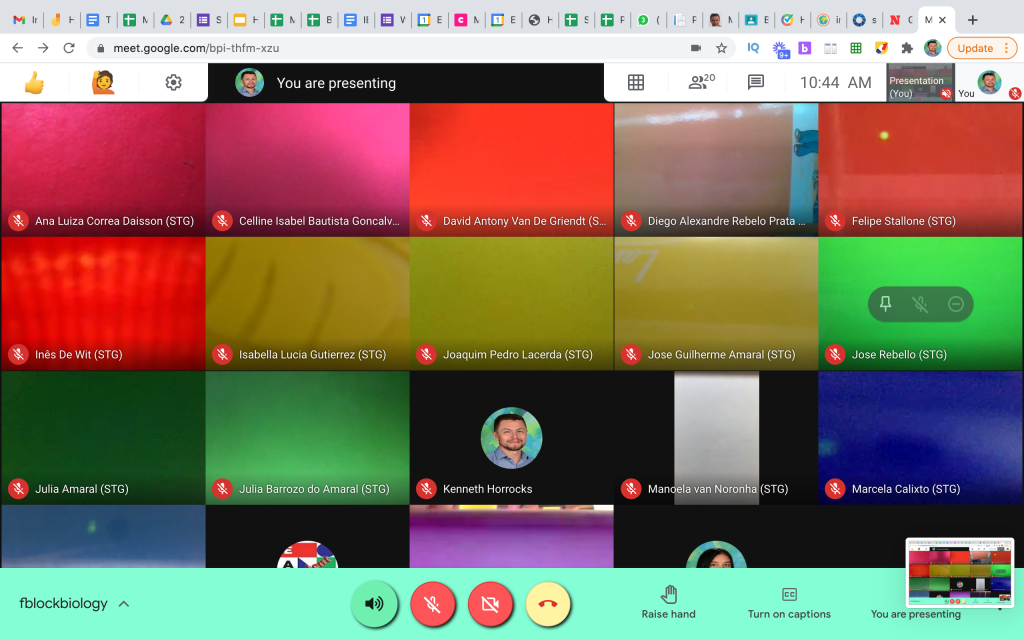Toggle the camera off button
Image resolution: width=1024 pixels, height=640 pixels.
click(490, 604)
